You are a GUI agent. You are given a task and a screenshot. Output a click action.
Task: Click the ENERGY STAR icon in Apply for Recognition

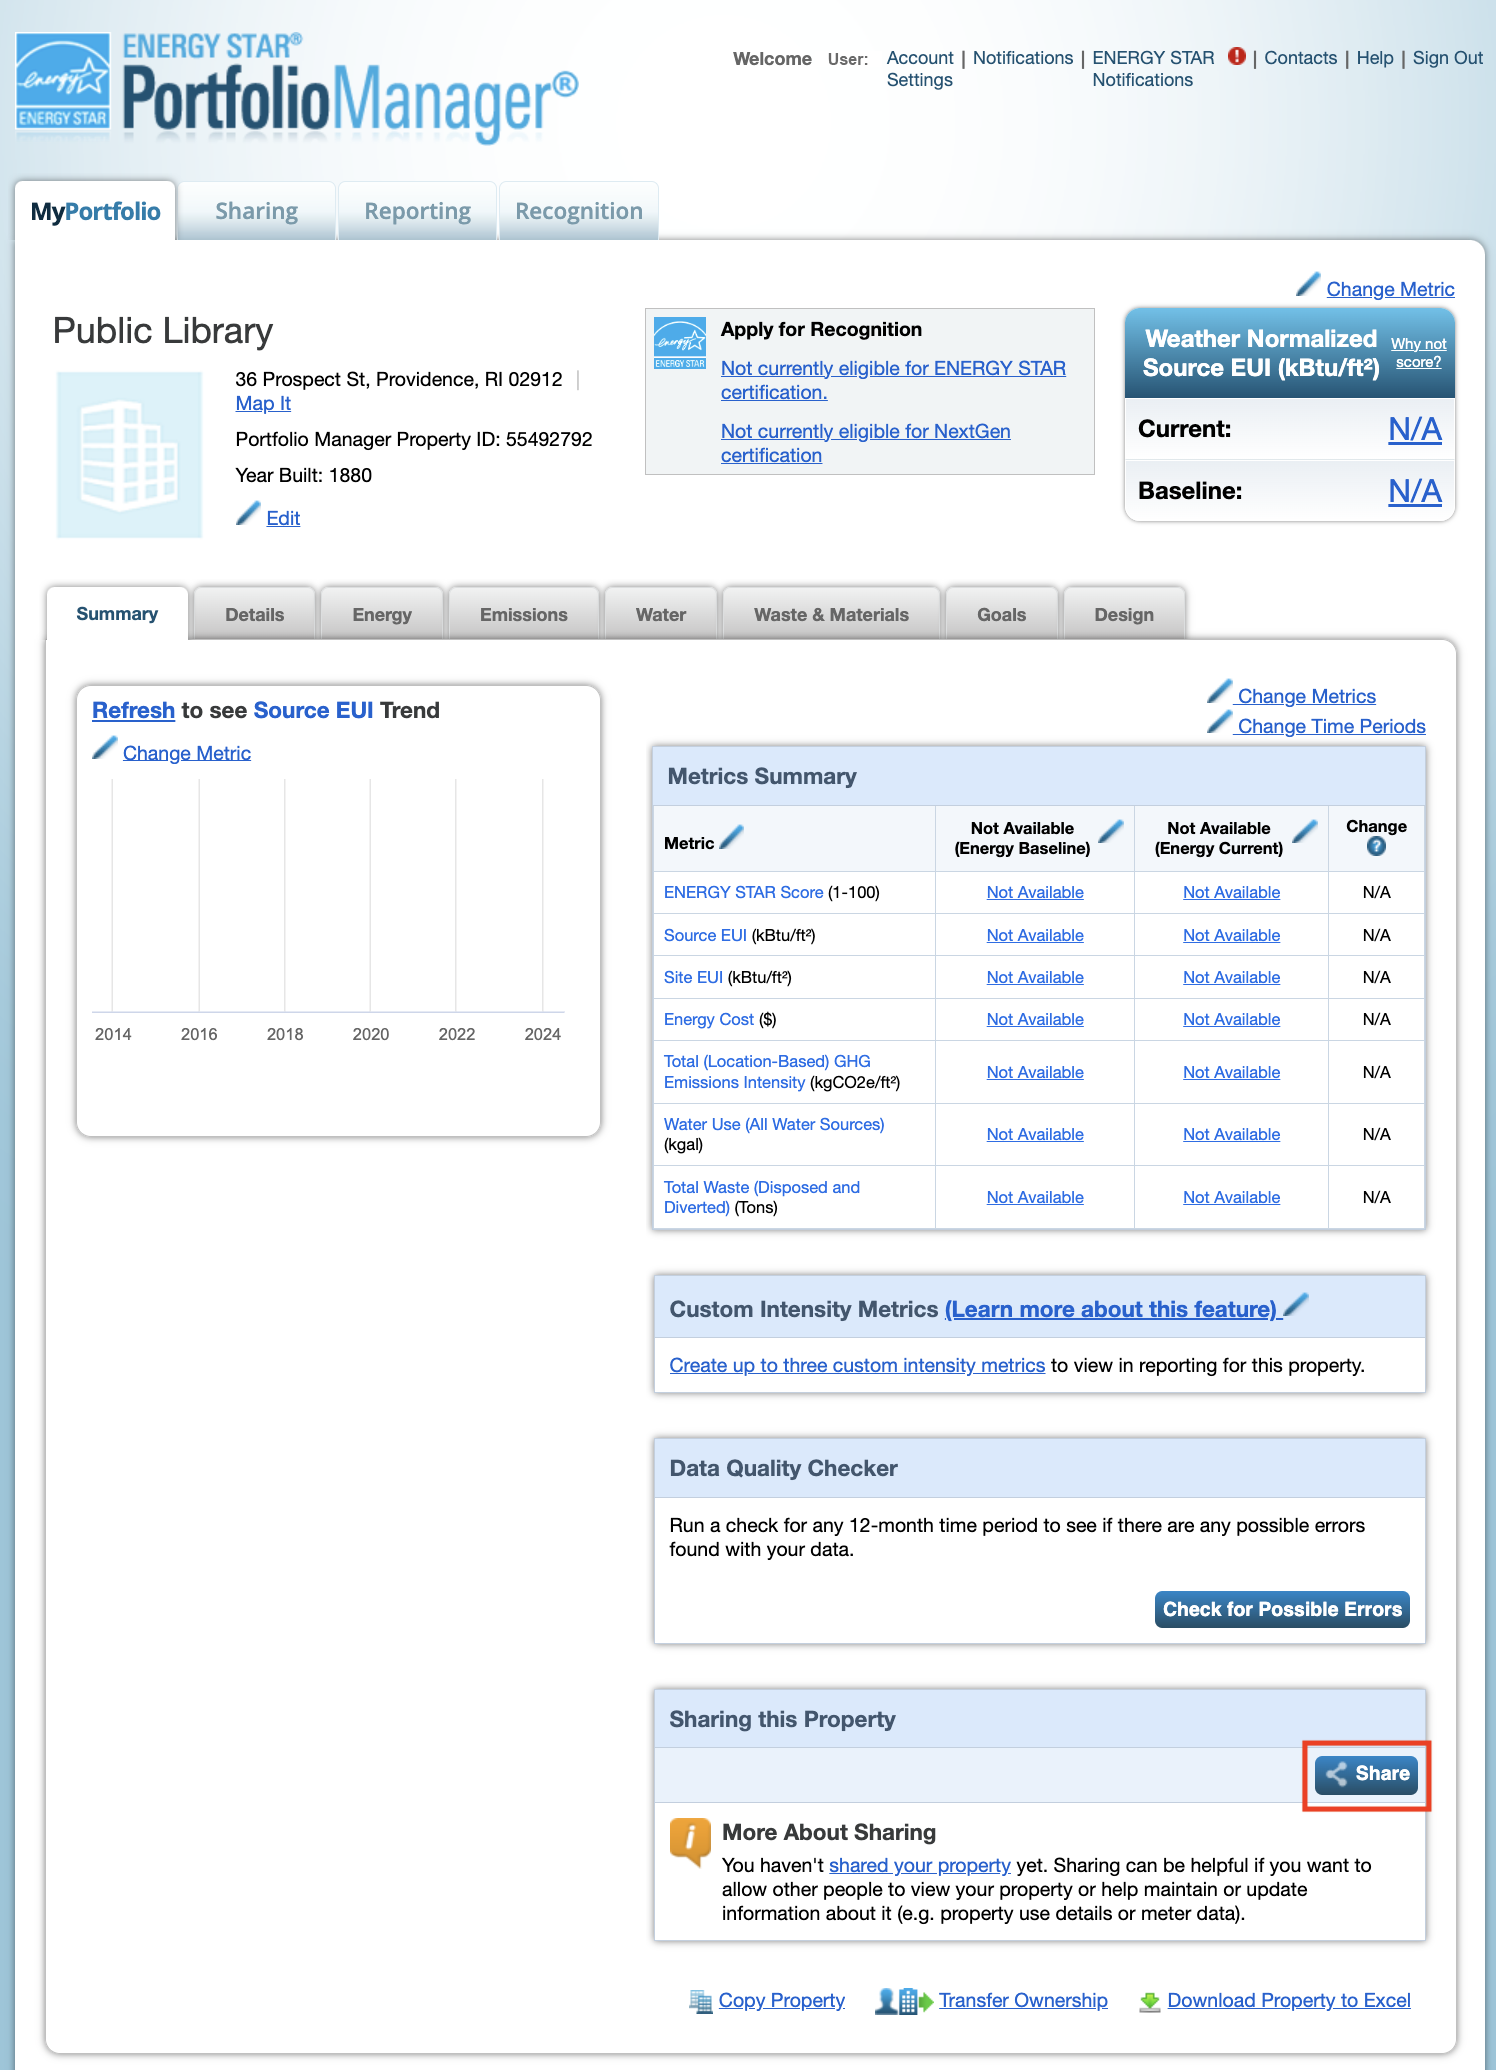coord(680,344)
